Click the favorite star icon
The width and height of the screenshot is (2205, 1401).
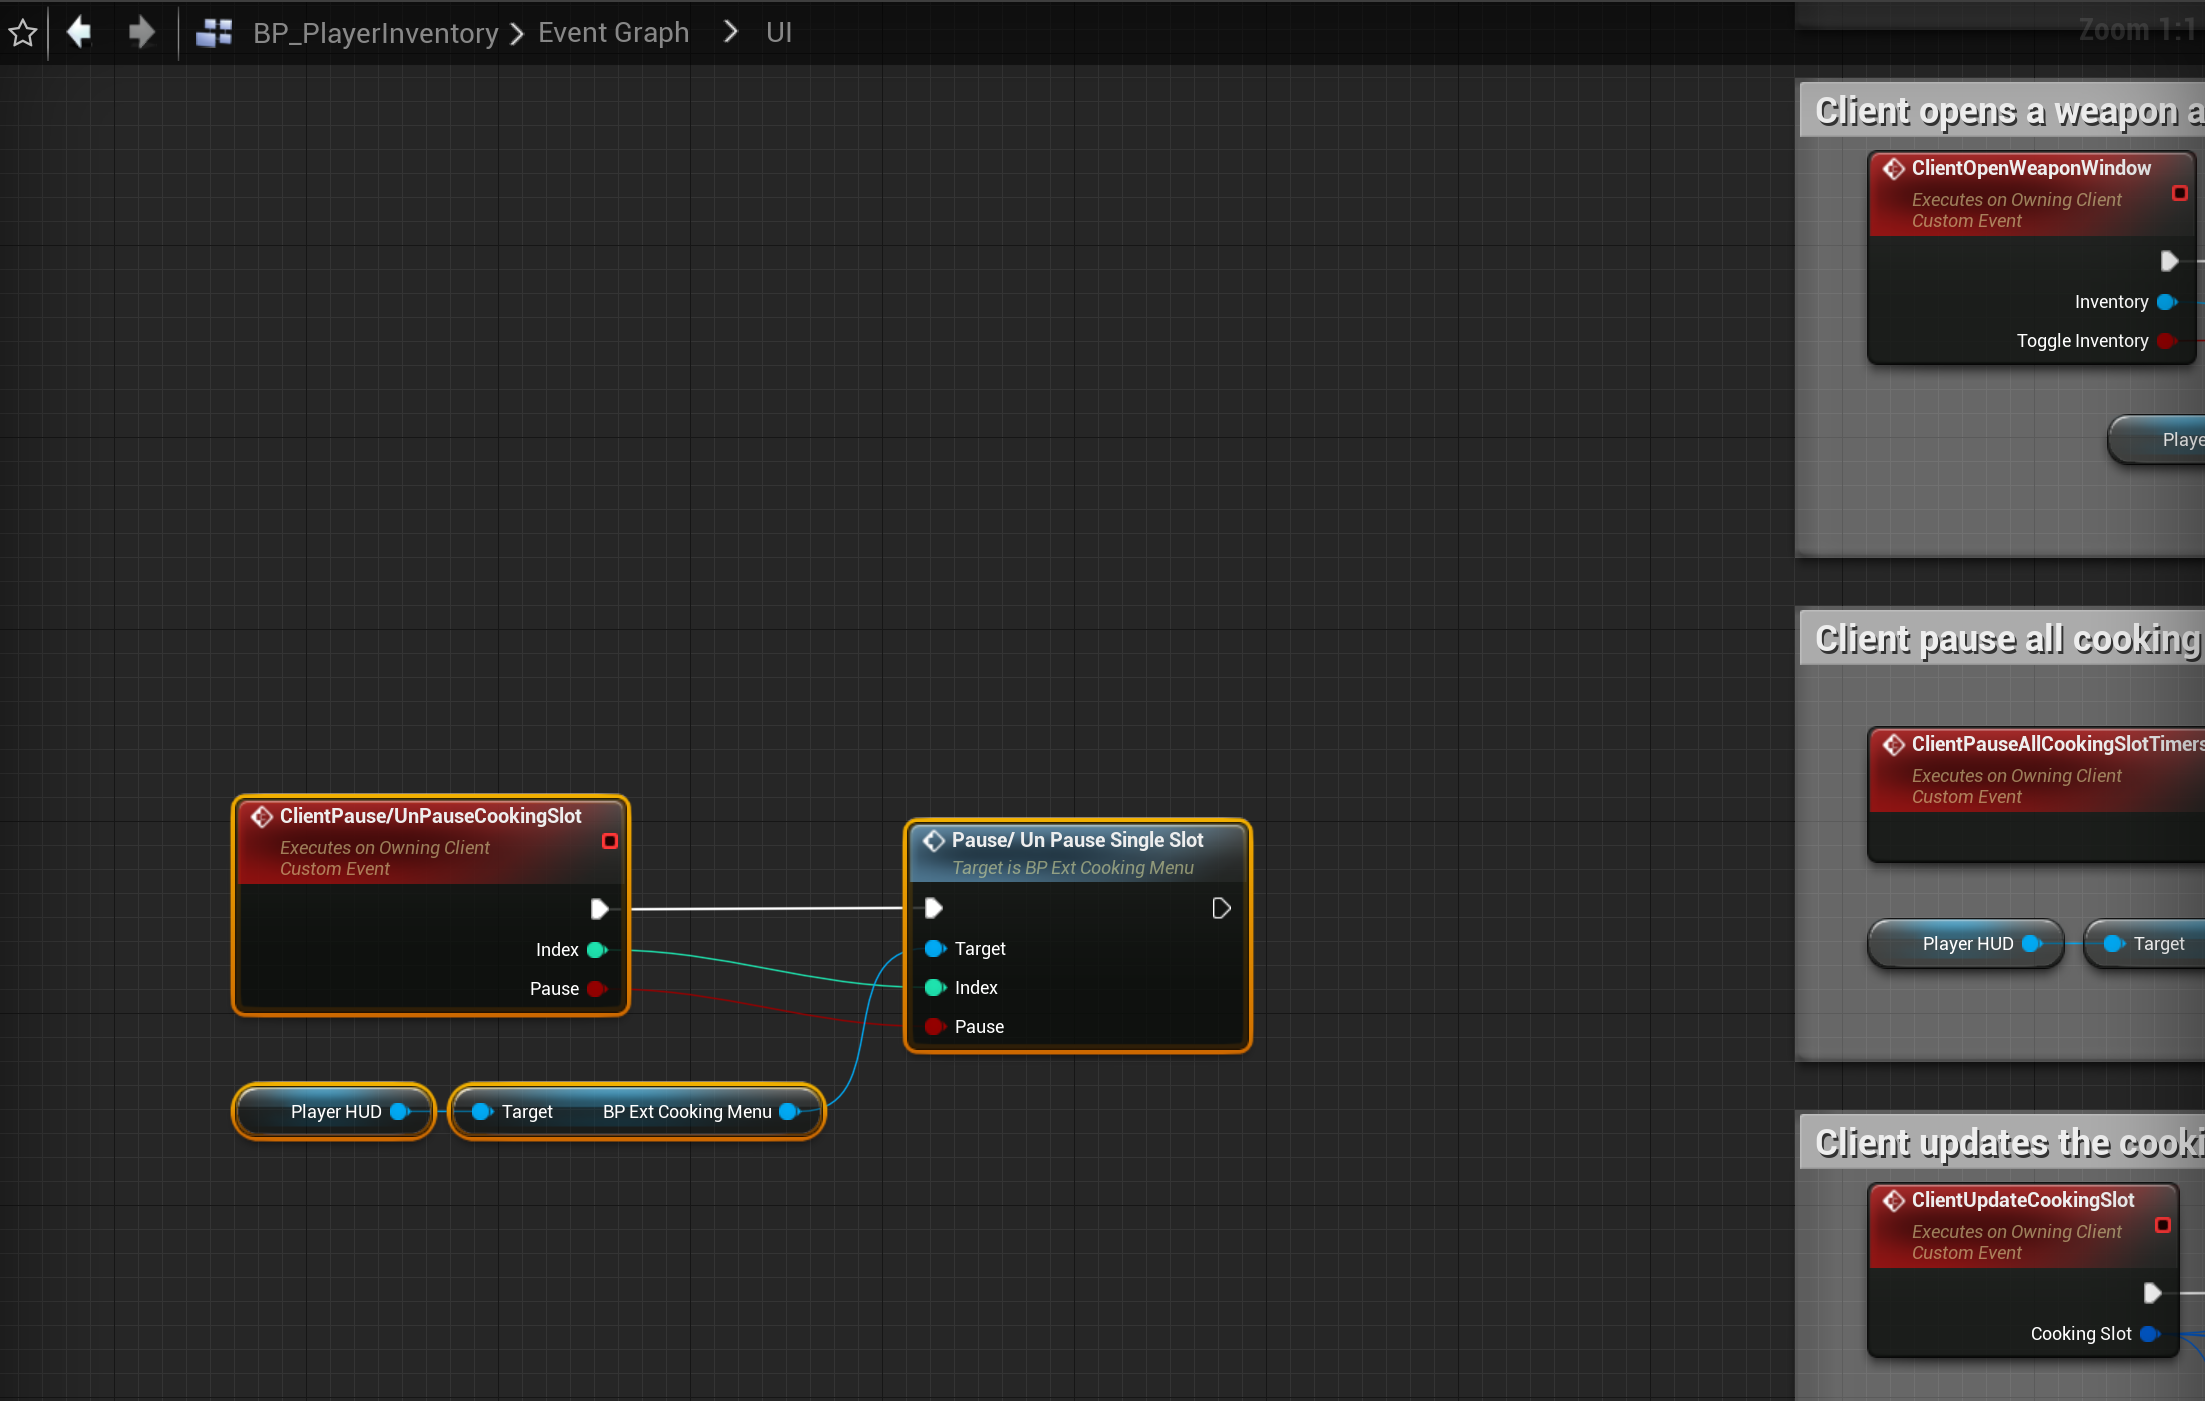pyautogui.click(x=23, y=33)
